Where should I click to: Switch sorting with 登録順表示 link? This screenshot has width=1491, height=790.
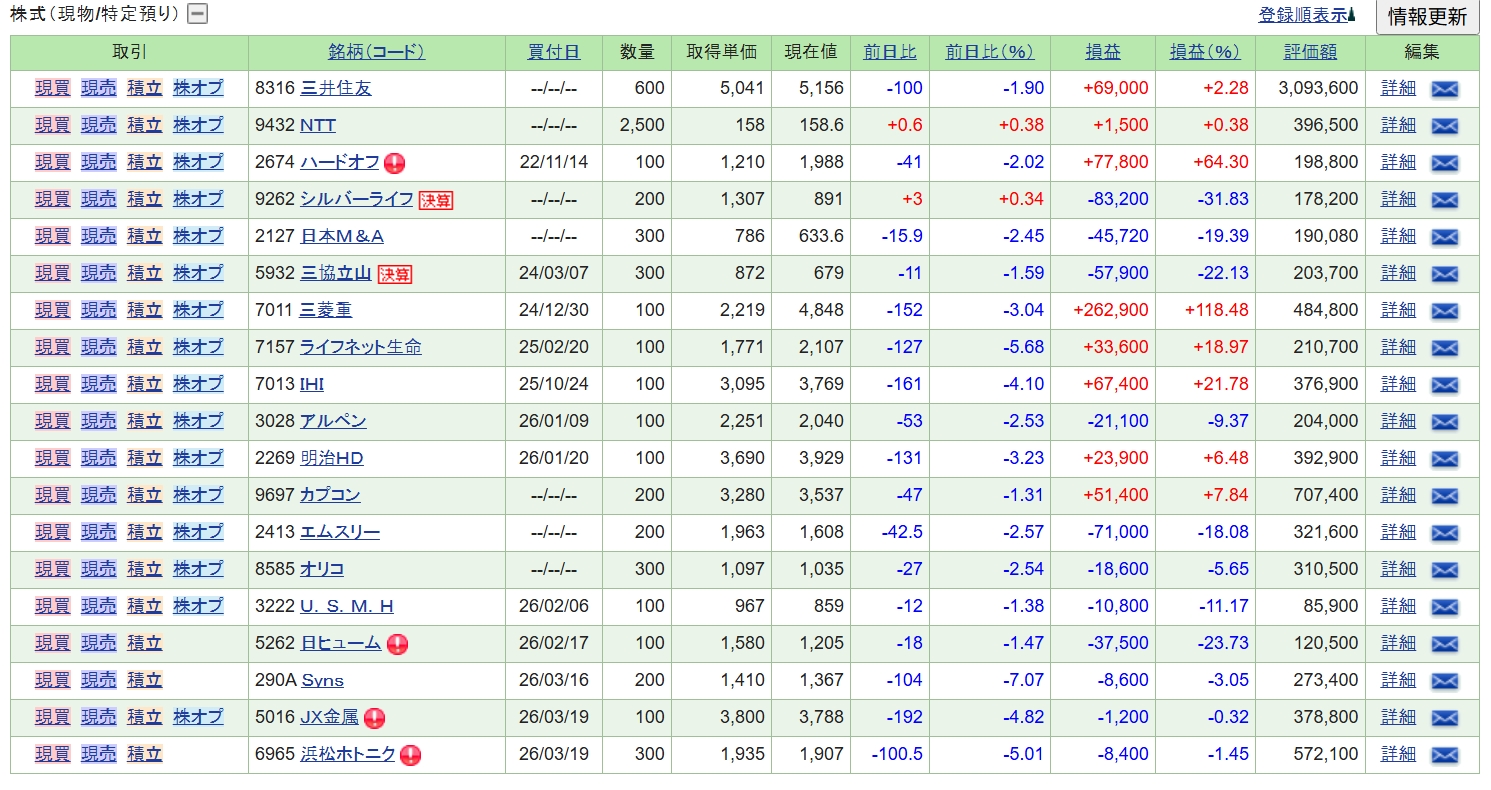coord(1305,15)
